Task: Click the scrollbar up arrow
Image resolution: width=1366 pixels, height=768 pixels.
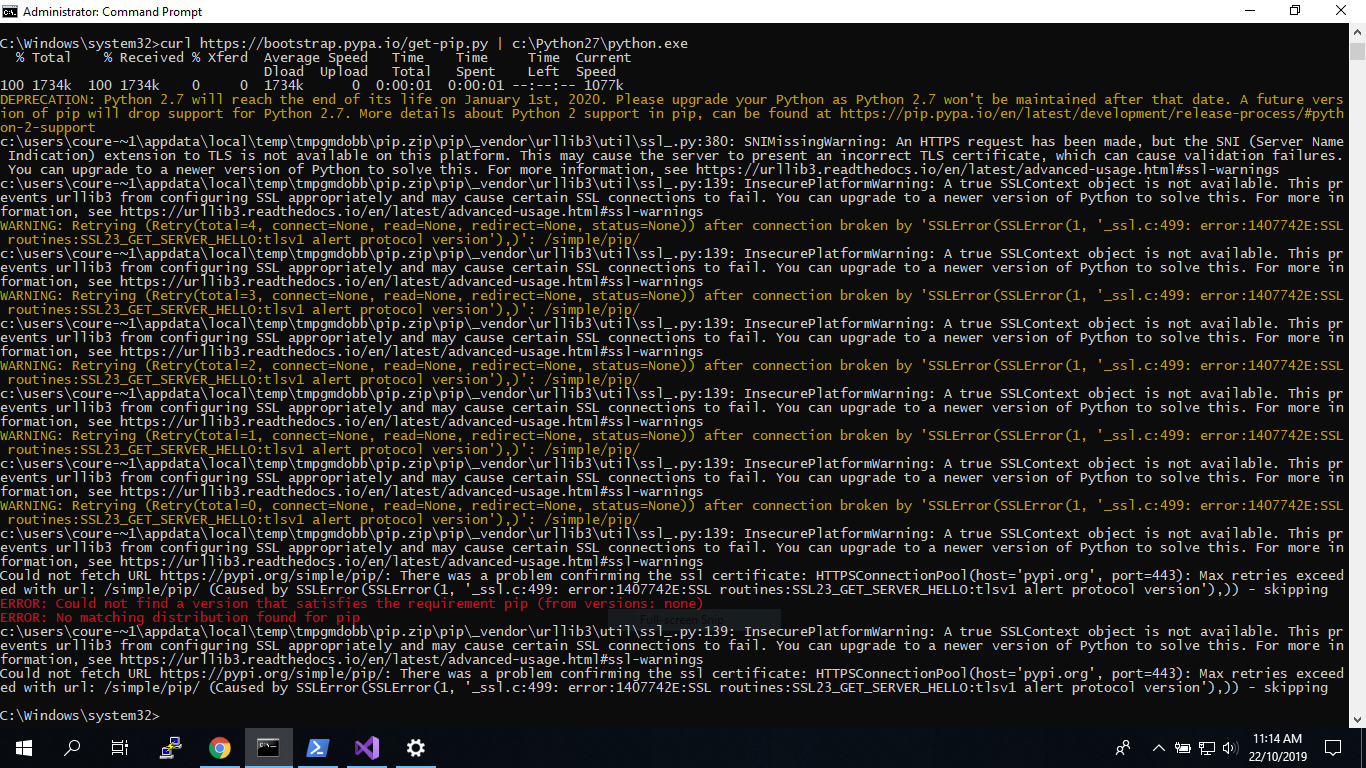Action: click(1358, 33)
